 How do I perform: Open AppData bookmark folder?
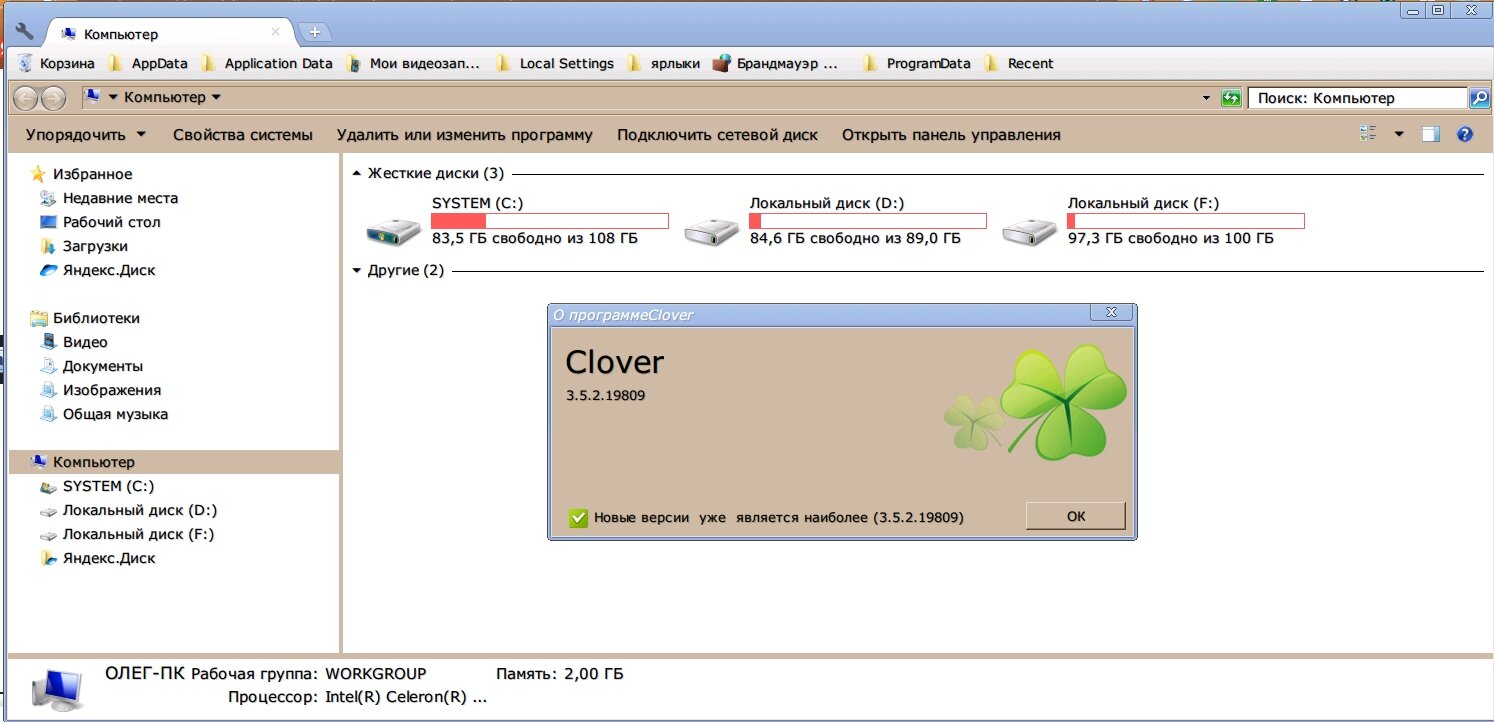148,63
